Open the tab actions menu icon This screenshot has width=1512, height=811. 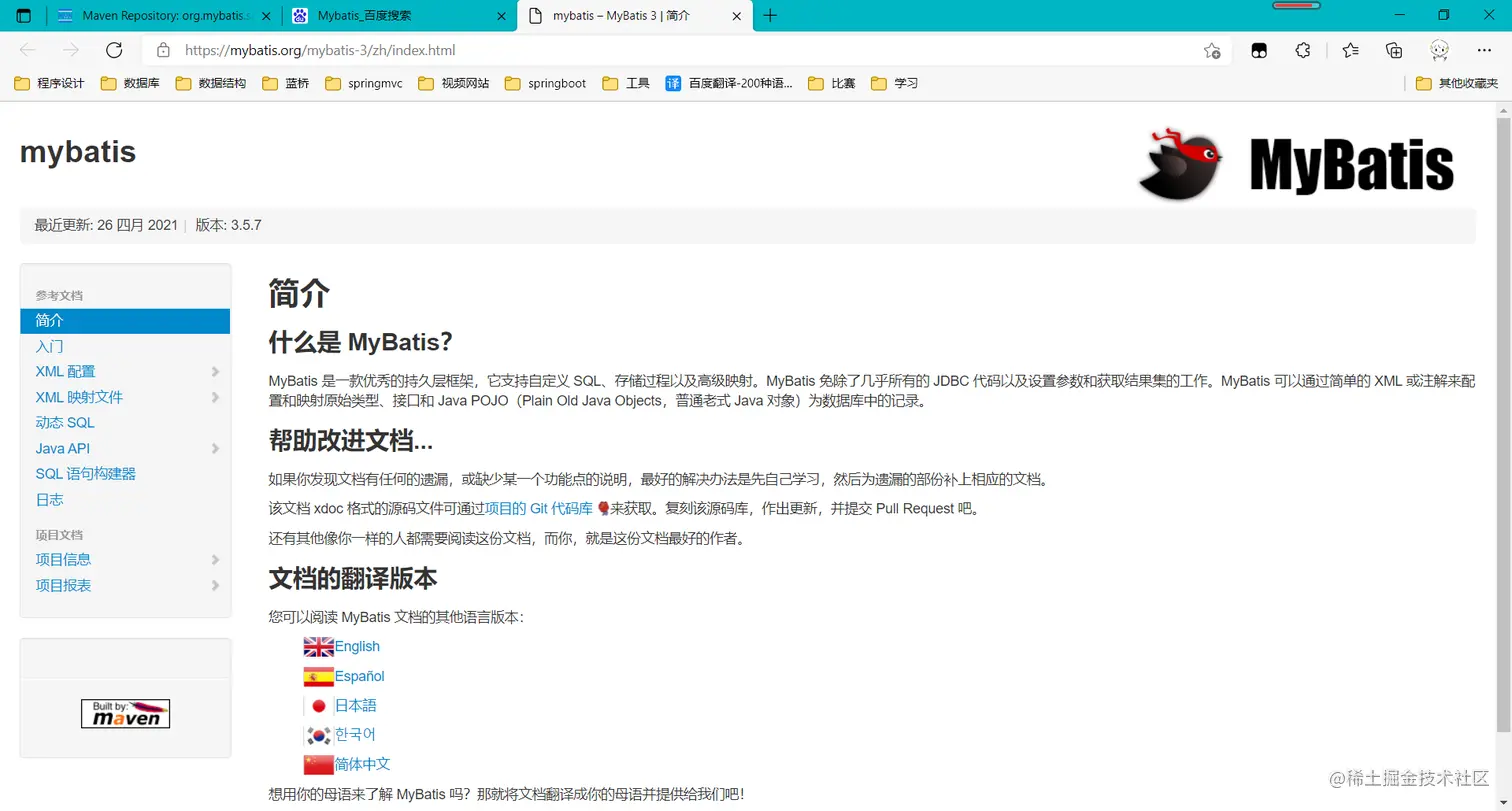[x=24, y=15]
